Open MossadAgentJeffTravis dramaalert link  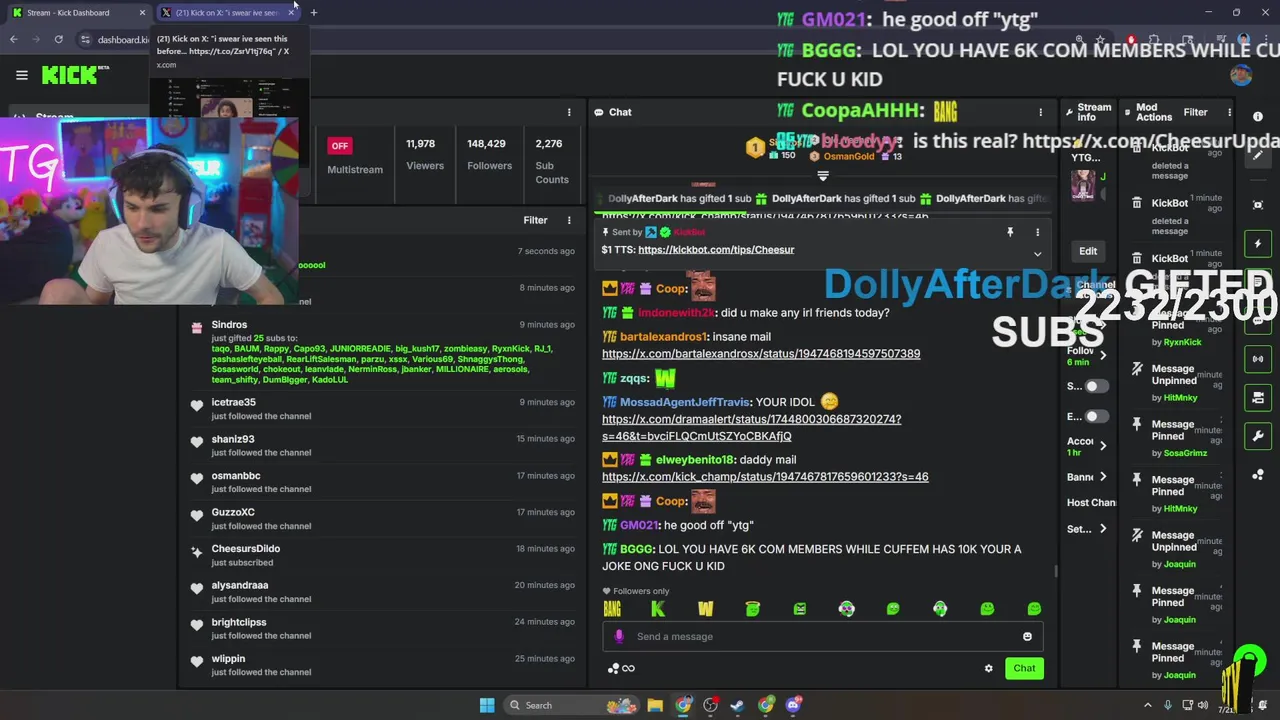click(751, 428)
